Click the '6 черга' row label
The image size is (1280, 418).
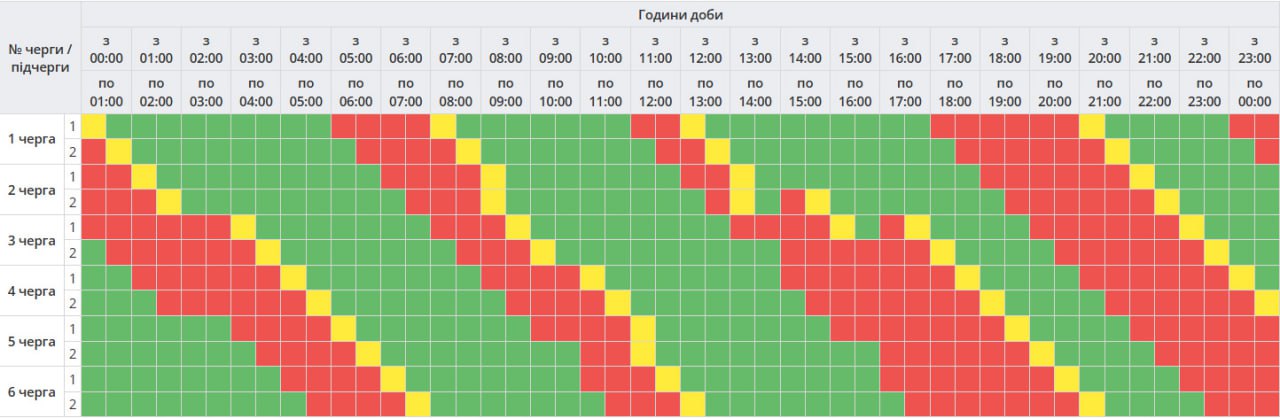tap(32, 391)
